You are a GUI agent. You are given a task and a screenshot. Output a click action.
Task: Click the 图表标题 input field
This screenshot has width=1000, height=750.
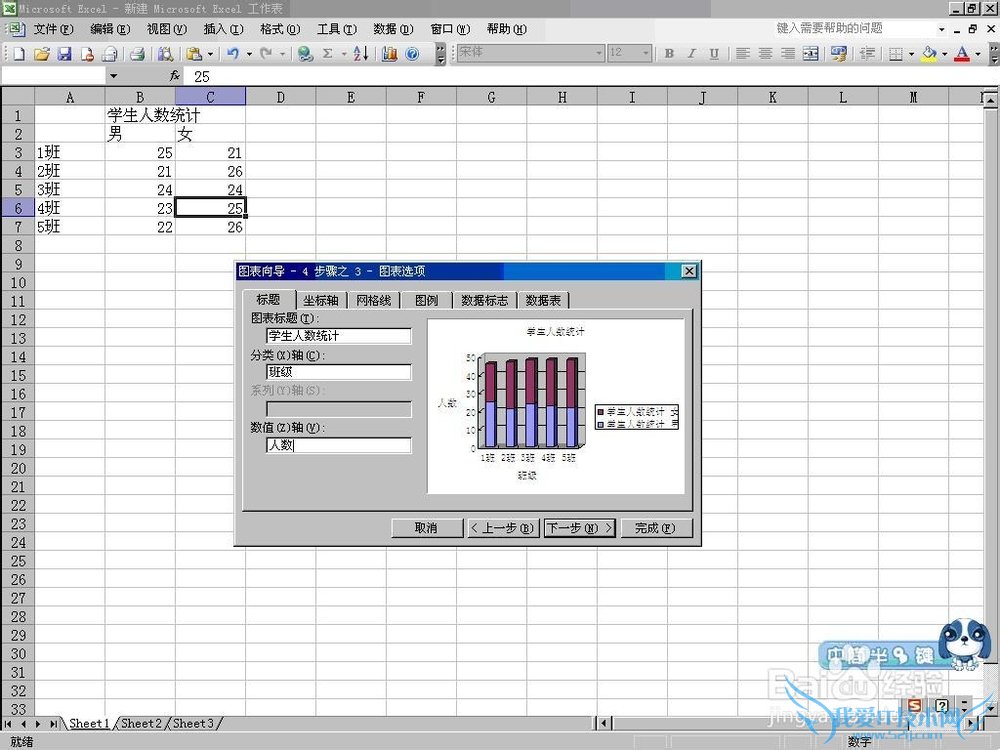pos(339,336)
